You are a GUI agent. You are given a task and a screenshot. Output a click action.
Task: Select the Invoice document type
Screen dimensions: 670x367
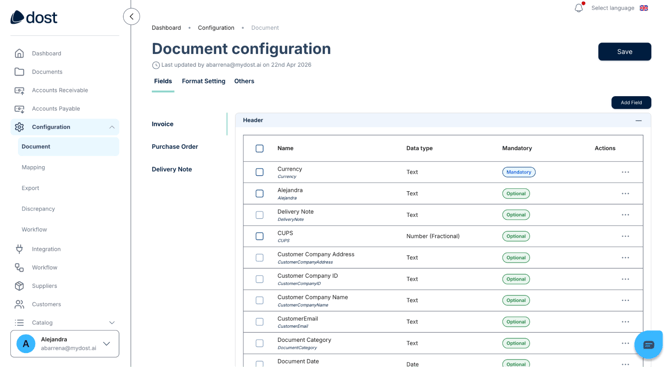coord(162,124)
